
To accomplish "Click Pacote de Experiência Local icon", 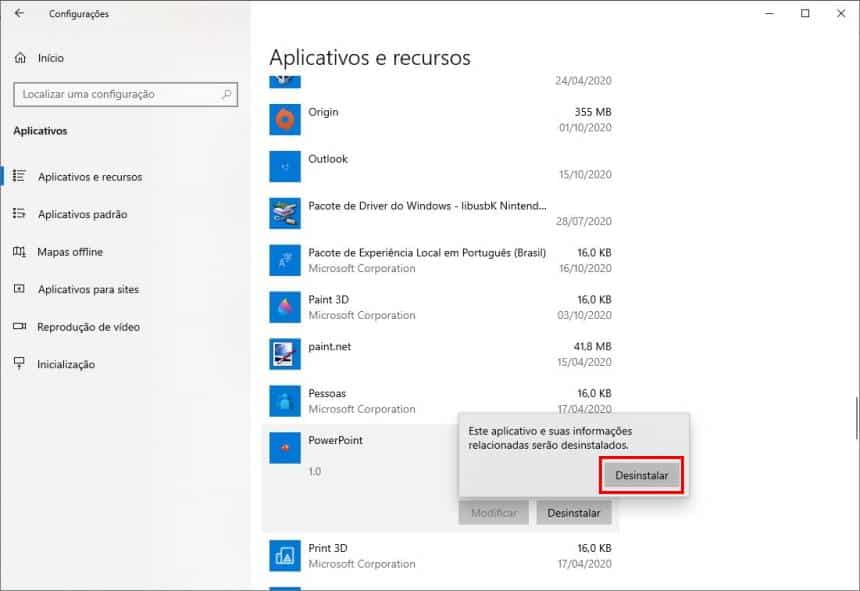I will pos(285,260).
